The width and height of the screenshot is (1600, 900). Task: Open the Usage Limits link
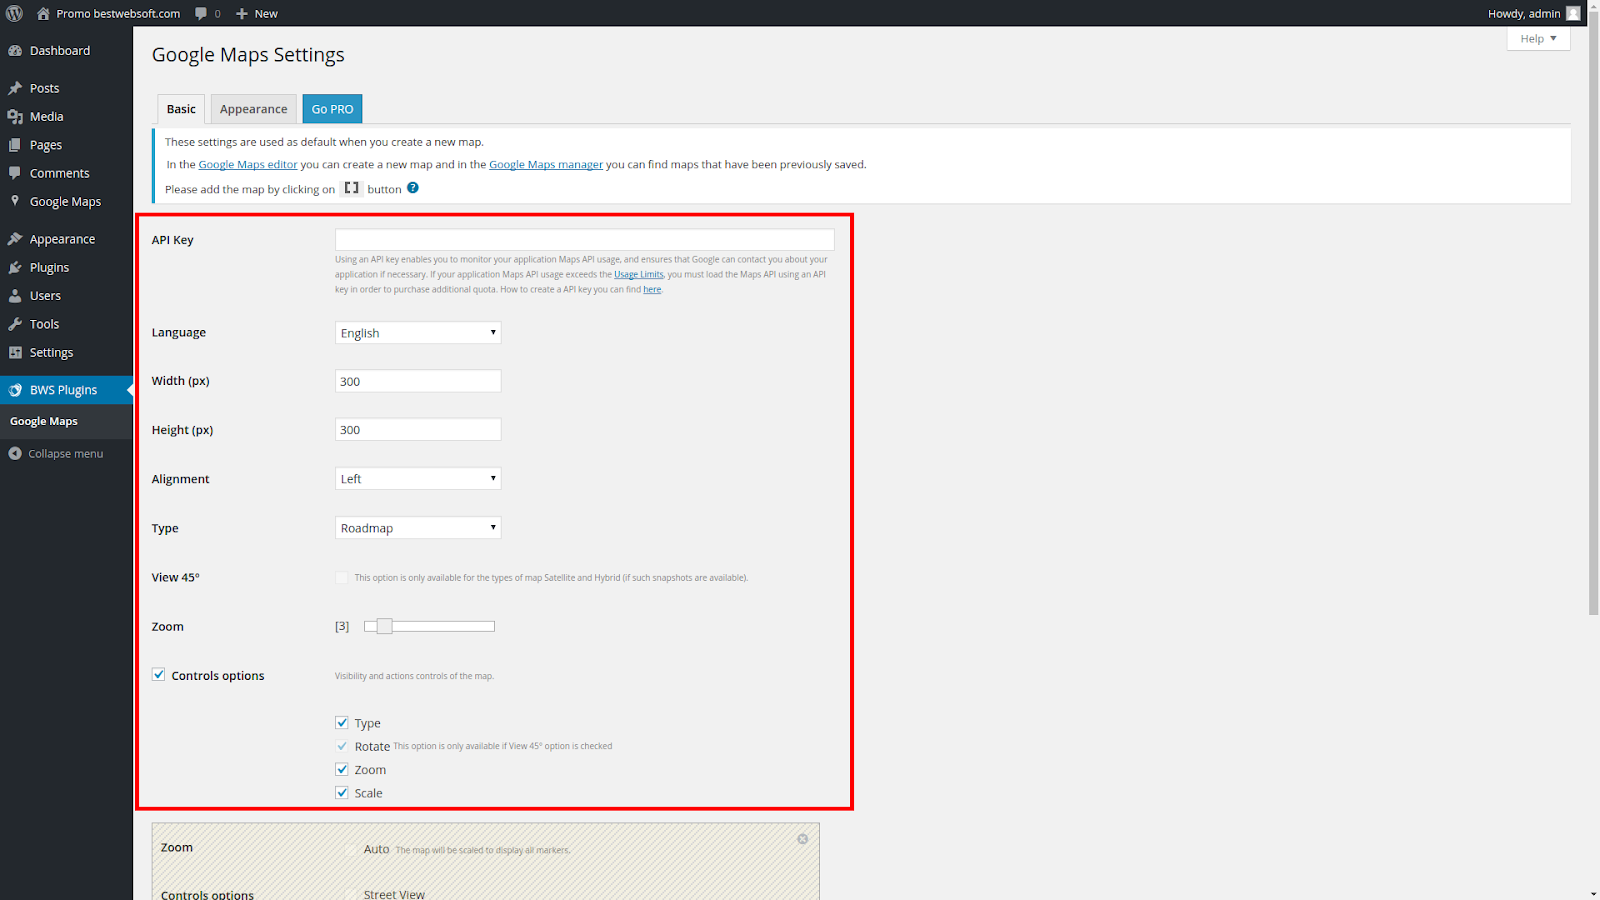[639, 274]
